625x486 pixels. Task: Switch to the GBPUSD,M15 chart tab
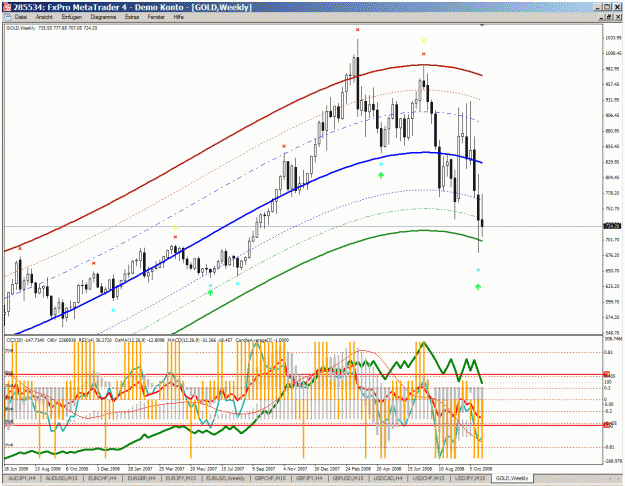(348, 478)
